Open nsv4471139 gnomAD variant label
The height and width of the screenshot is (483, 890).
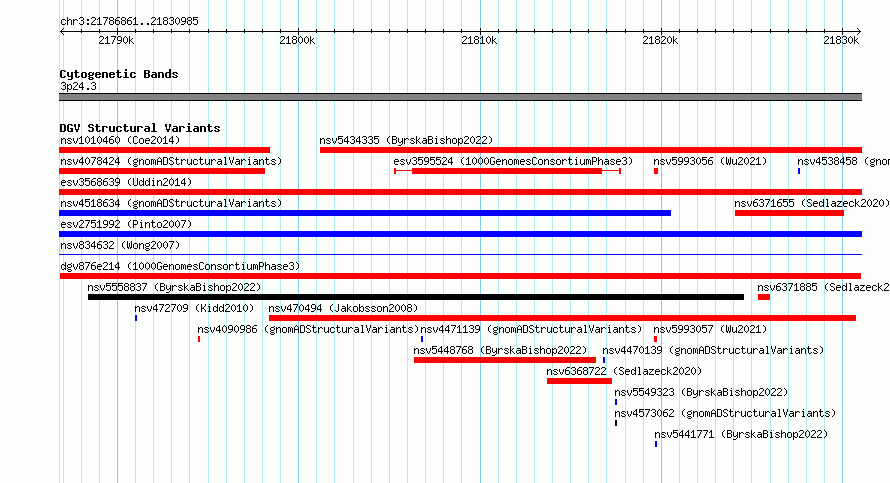[x=531, y=329]
